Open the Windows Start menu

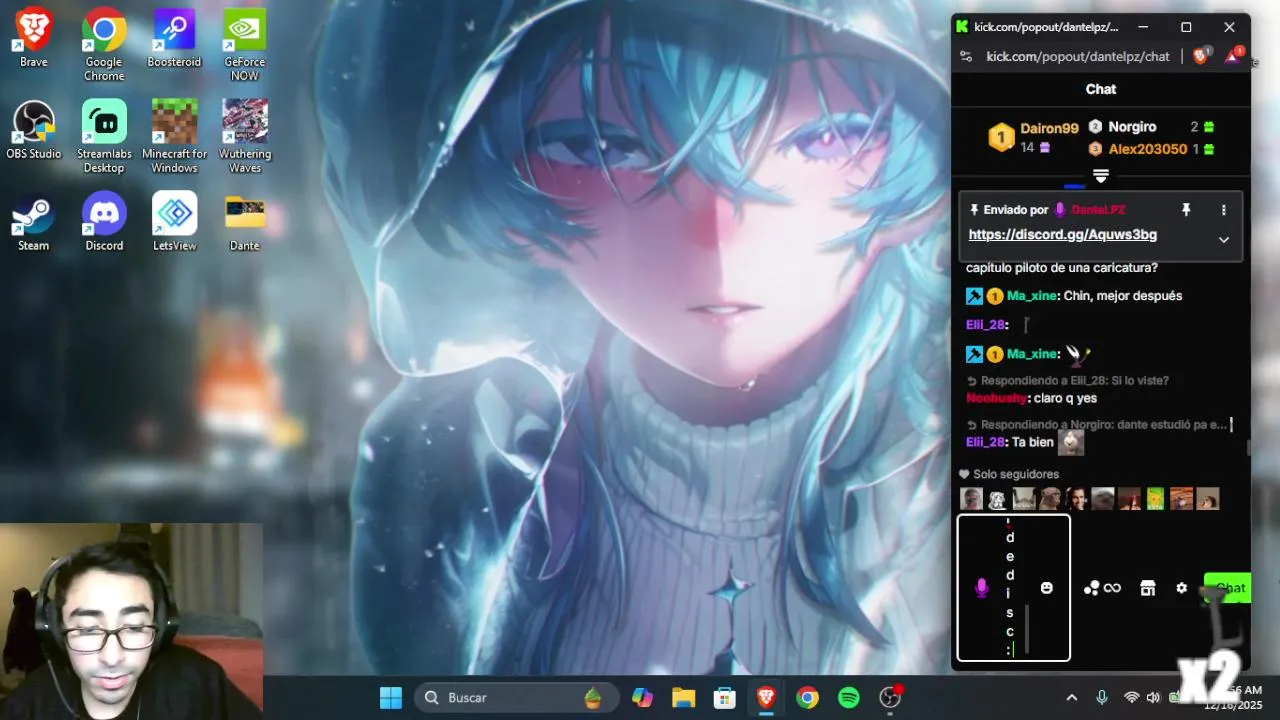pos(391,697)
